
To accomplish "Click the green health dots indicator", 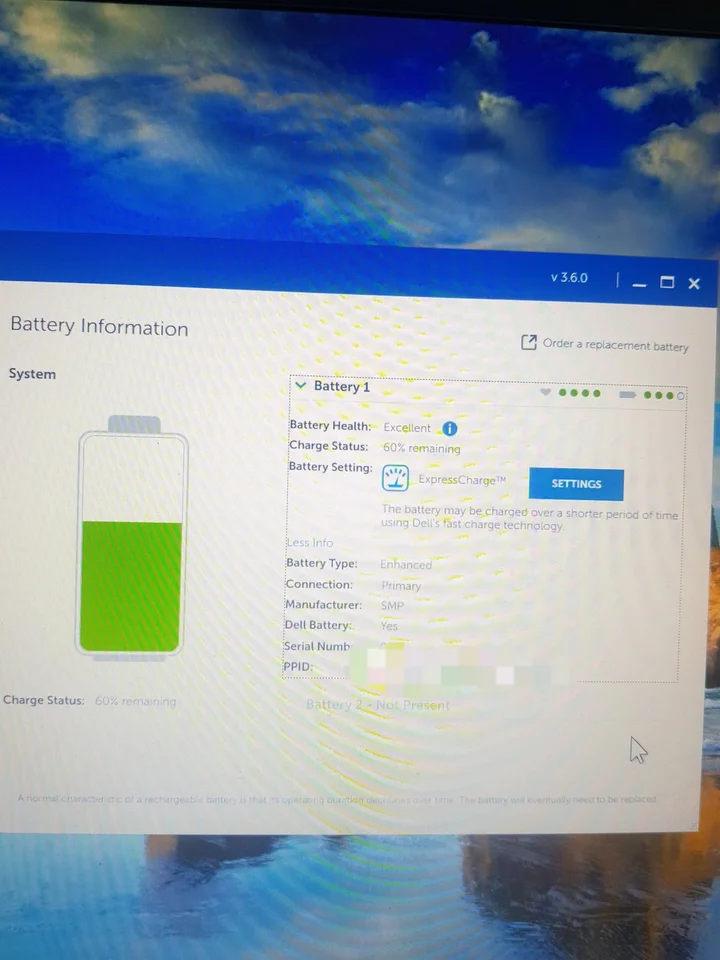I will click(580, 393).
